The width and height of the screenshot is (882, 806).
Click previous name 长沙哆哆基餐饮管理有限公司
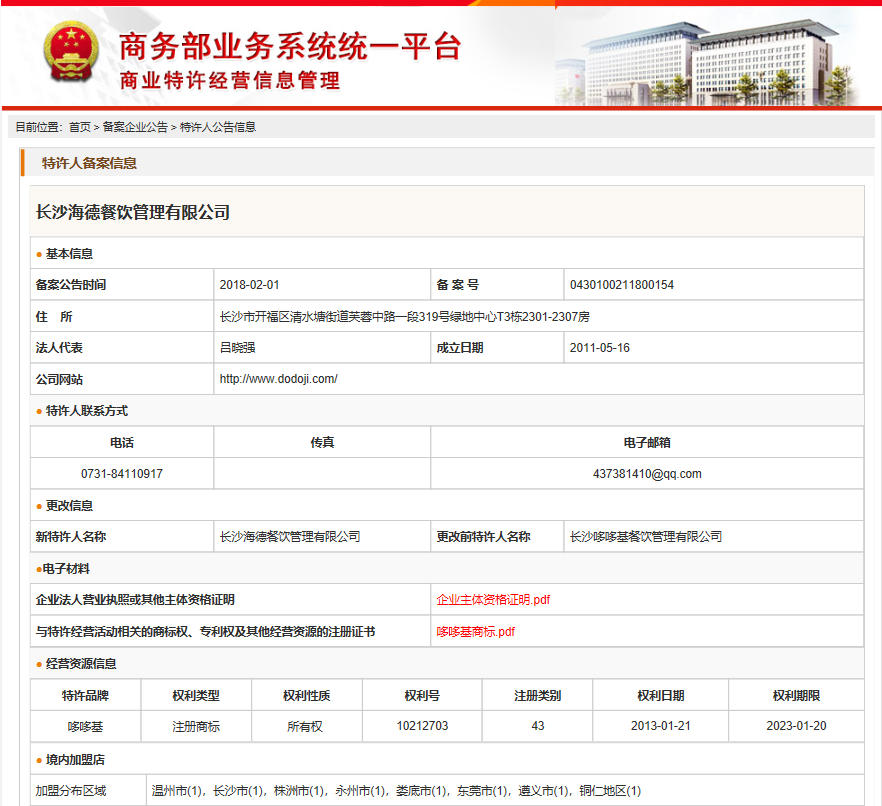pos(646,537)
